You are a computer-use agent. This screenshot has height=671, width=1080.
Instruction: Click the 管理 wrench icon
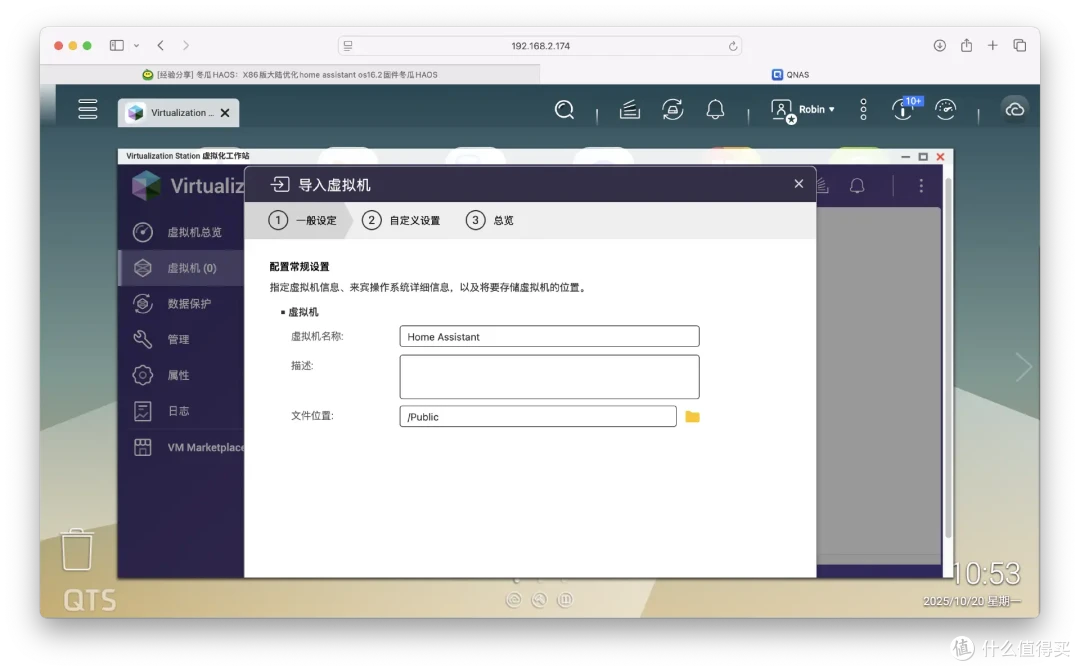pyautogui.click(x=143, y=340)
